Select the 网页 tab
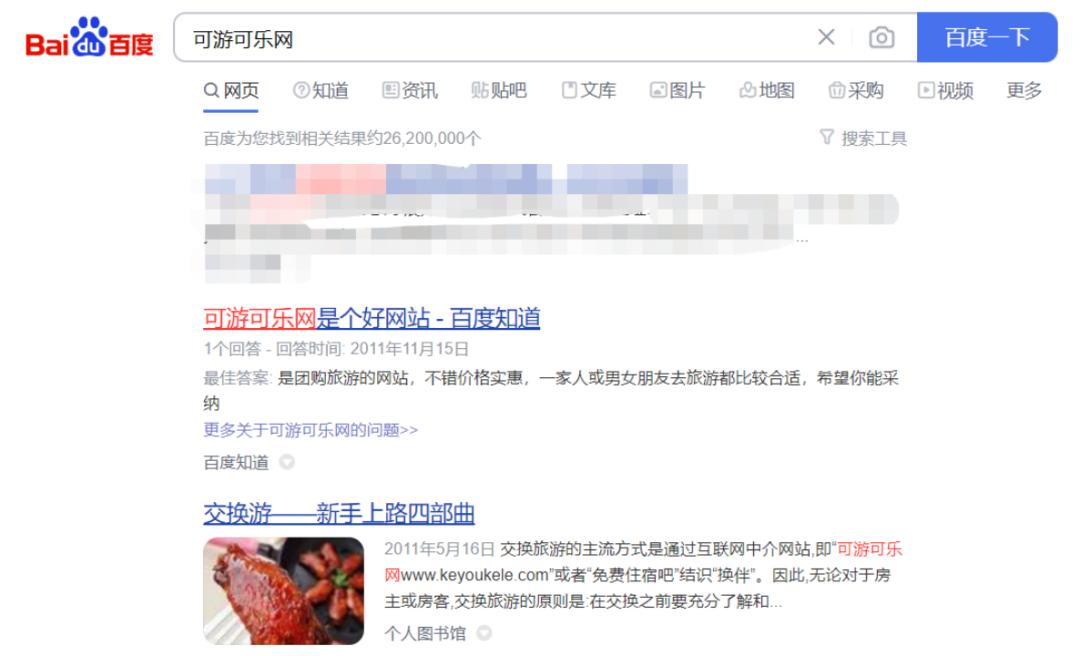The height and width of the screenshot is (656, 1080). [x=231, y=90]
